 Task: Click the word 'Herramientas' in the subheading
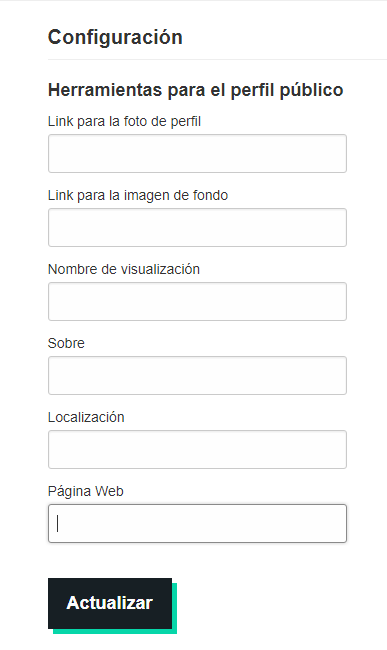pyautogui.click(x=105, y=90)
